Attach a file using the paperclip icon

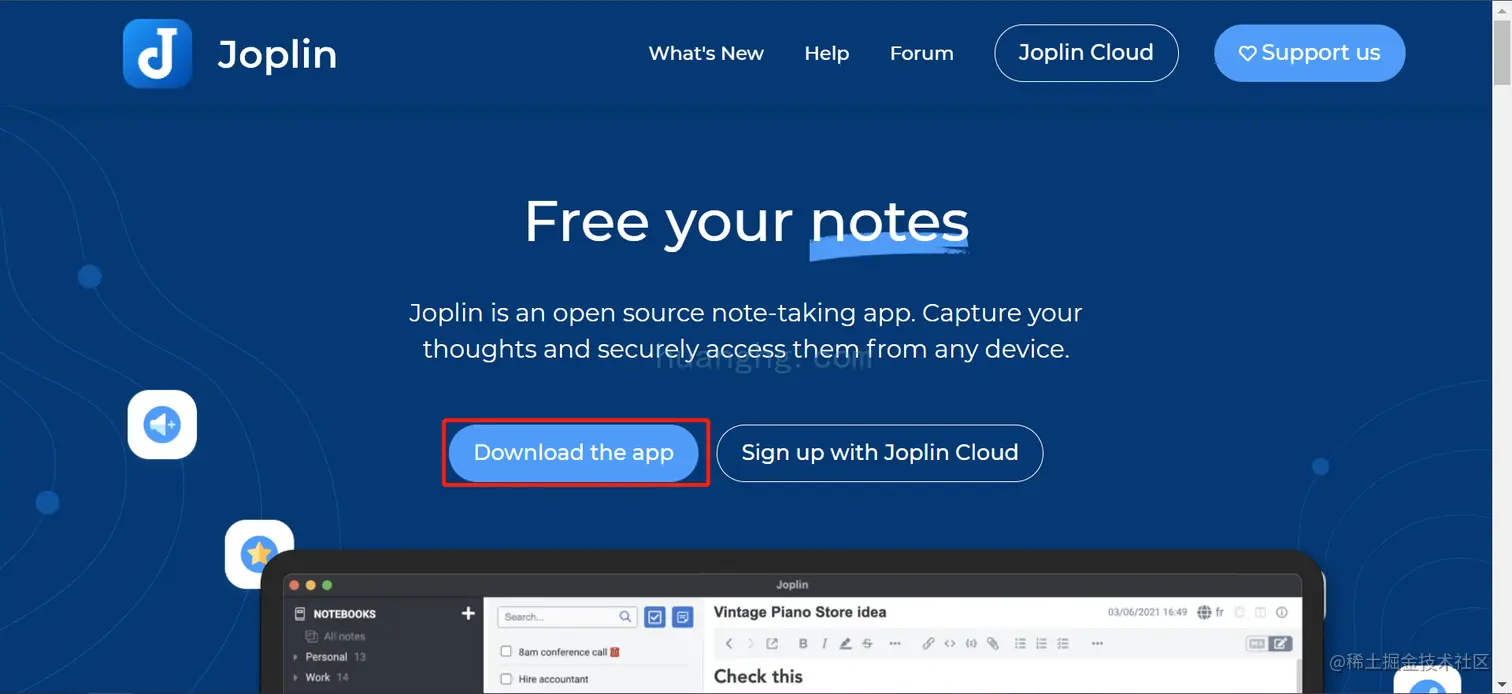[993, 643]
